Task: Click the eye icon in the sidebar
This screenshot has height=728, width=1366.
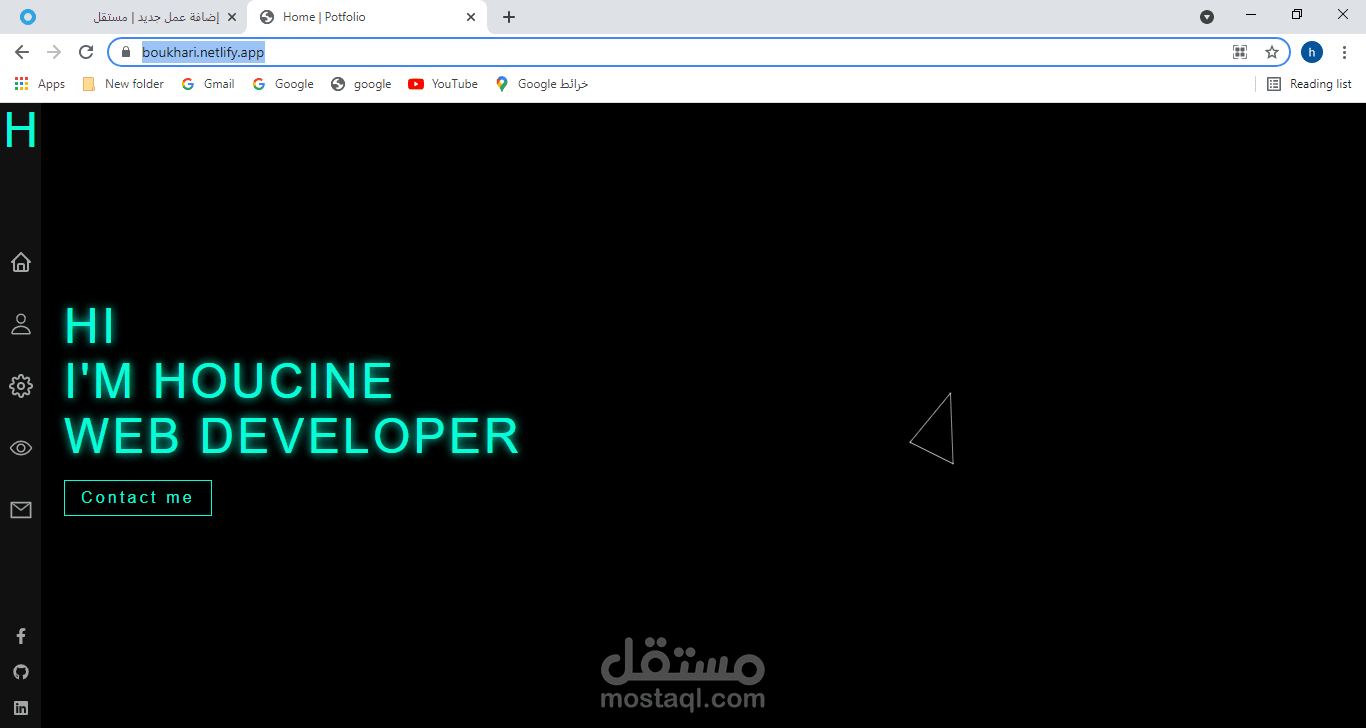Action: pos(21,448)
